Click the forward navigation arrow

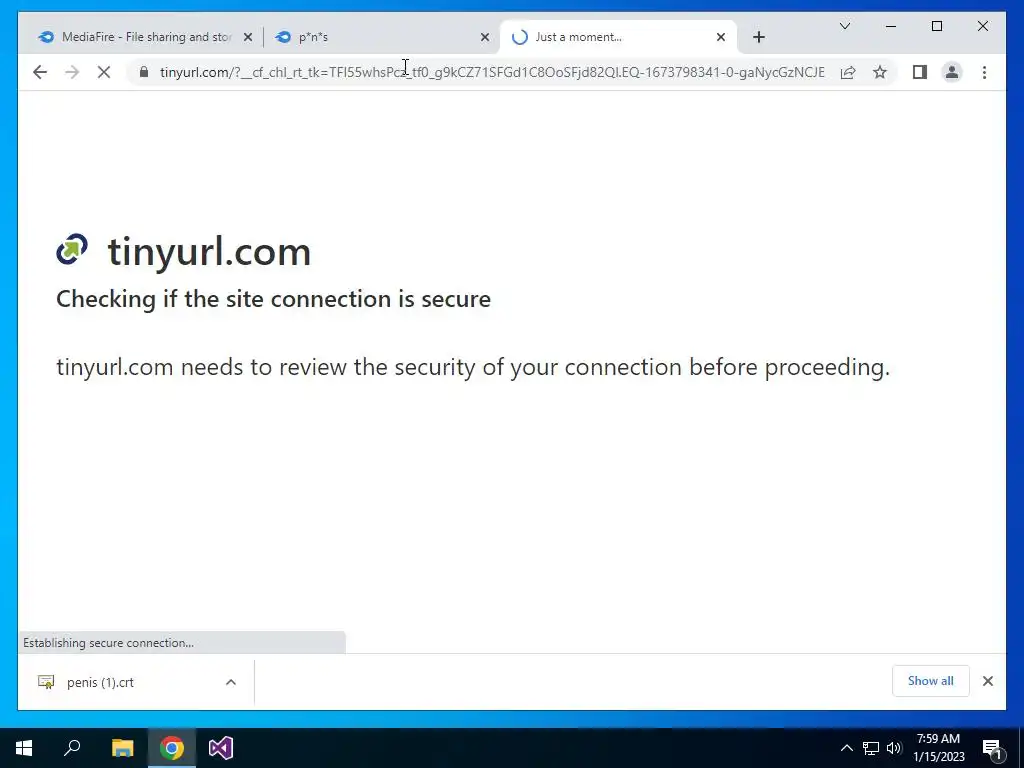pyautogui.click(x=72, y=72)
